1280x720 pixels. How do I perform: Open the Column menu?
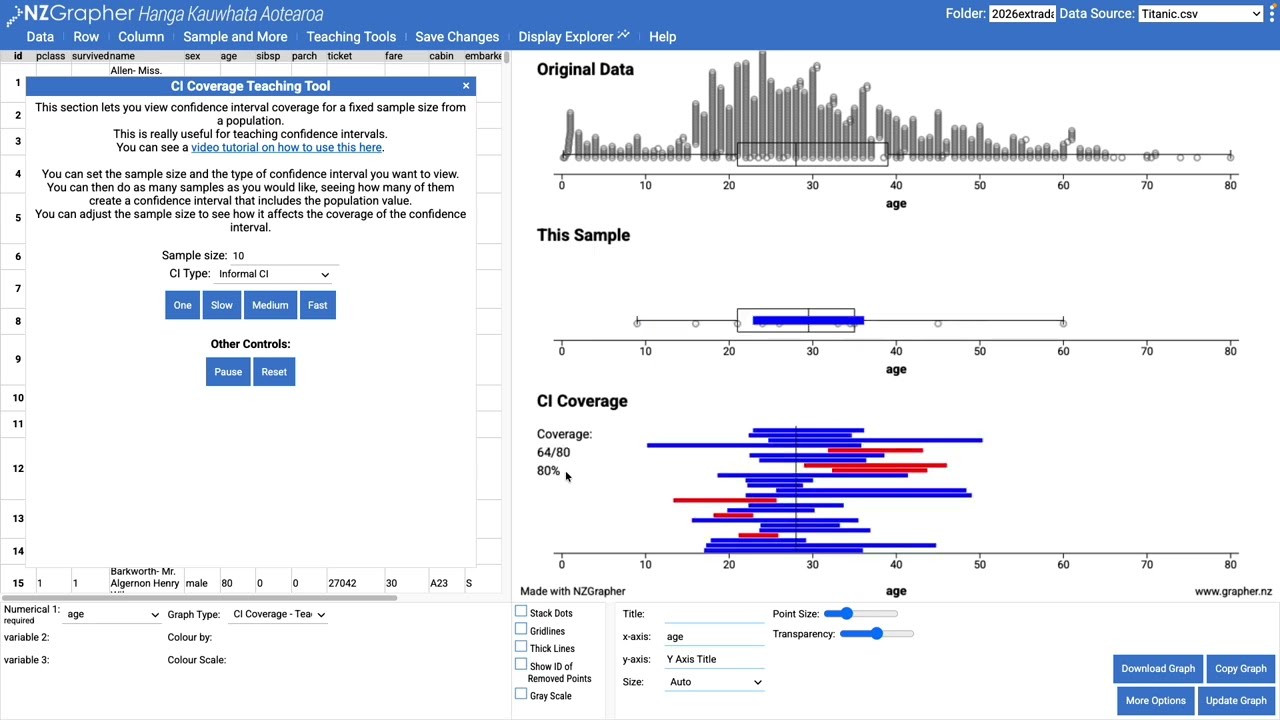coord(141,37)
